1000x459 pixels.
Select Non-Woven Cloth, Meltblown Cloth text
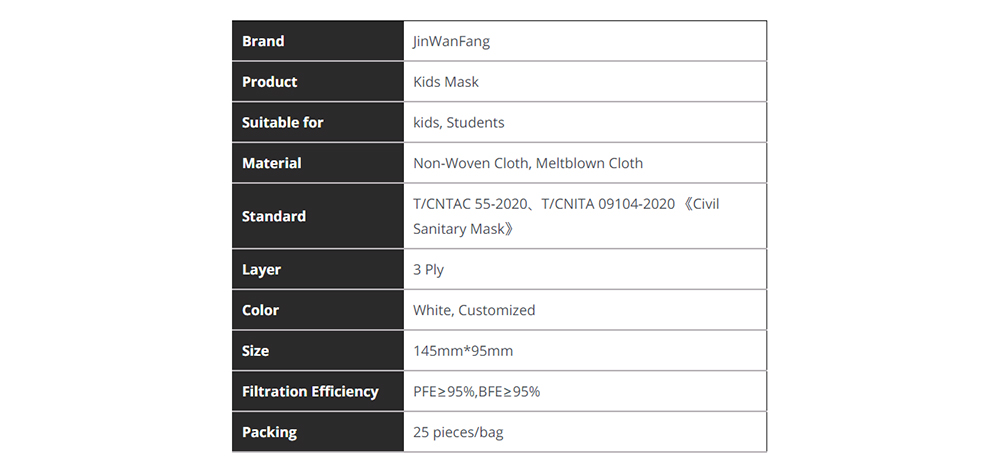tap(528, 163)
